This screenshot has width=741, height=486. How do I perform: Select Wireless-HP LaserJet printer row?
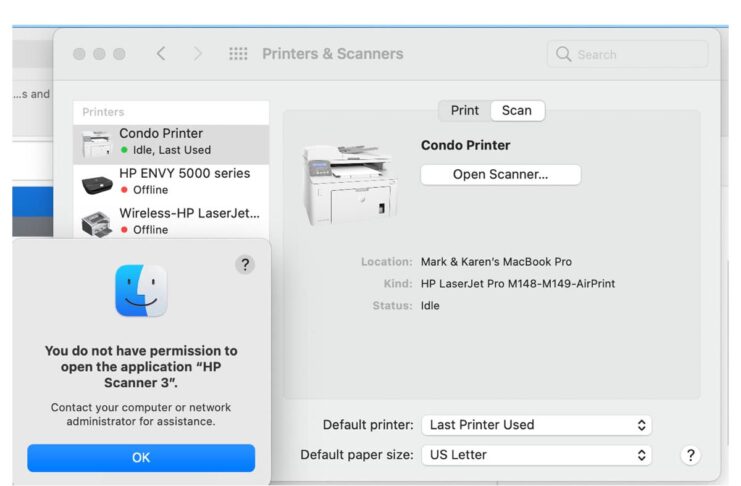pos(171,221)
